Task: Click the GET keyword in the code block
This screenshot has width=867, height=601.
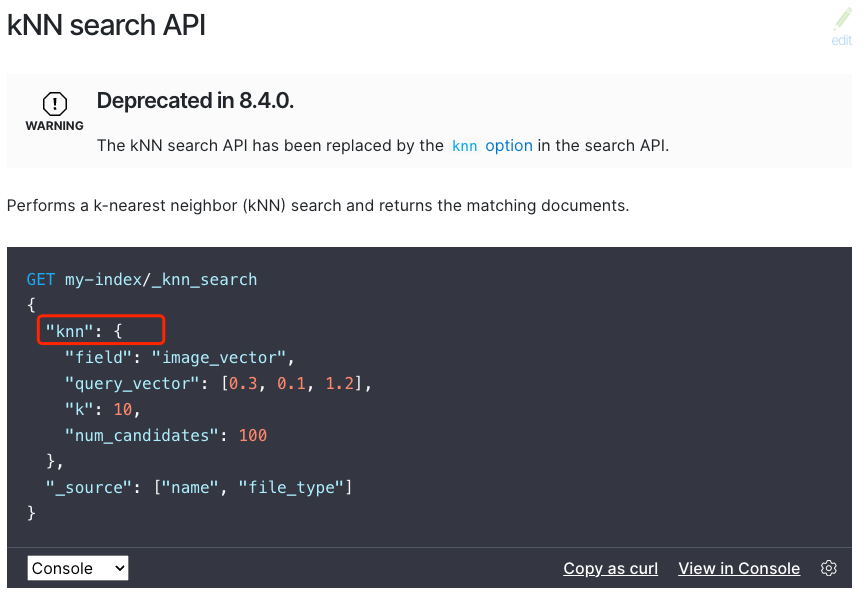Action: click(41, 279)
